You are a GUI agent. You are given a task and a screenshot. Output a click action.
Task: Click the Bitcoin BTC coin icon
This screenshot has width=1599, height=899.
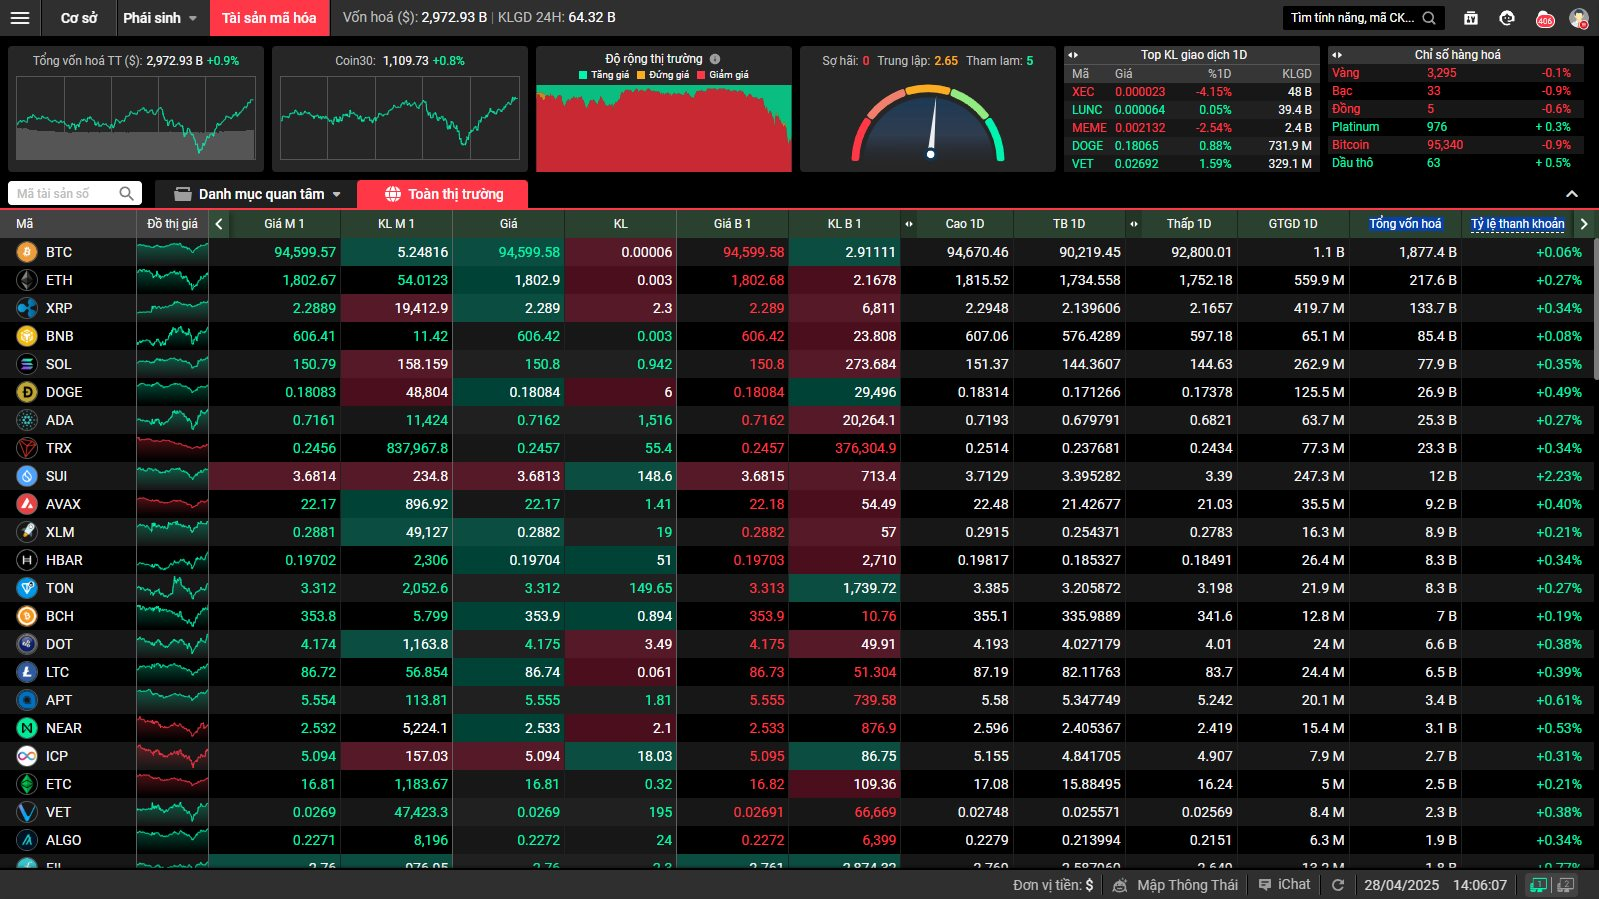click(x=27, y=252)
